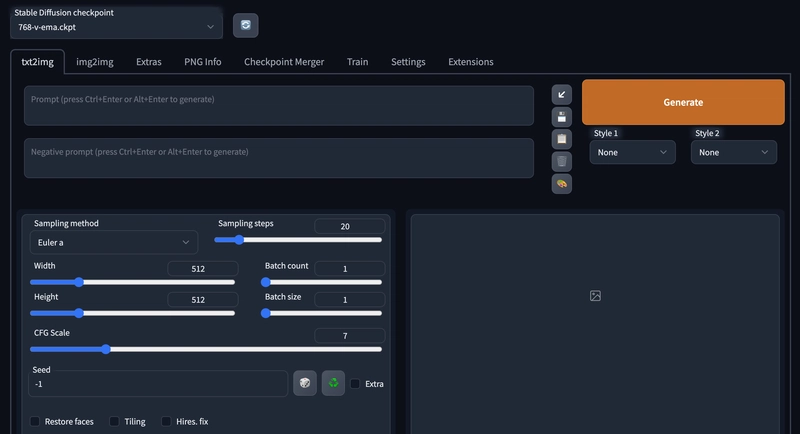The width and height of the screenshot is (800, 434).
Task: Reuse last seed with the green recycle icon
Action: (333, 383)
